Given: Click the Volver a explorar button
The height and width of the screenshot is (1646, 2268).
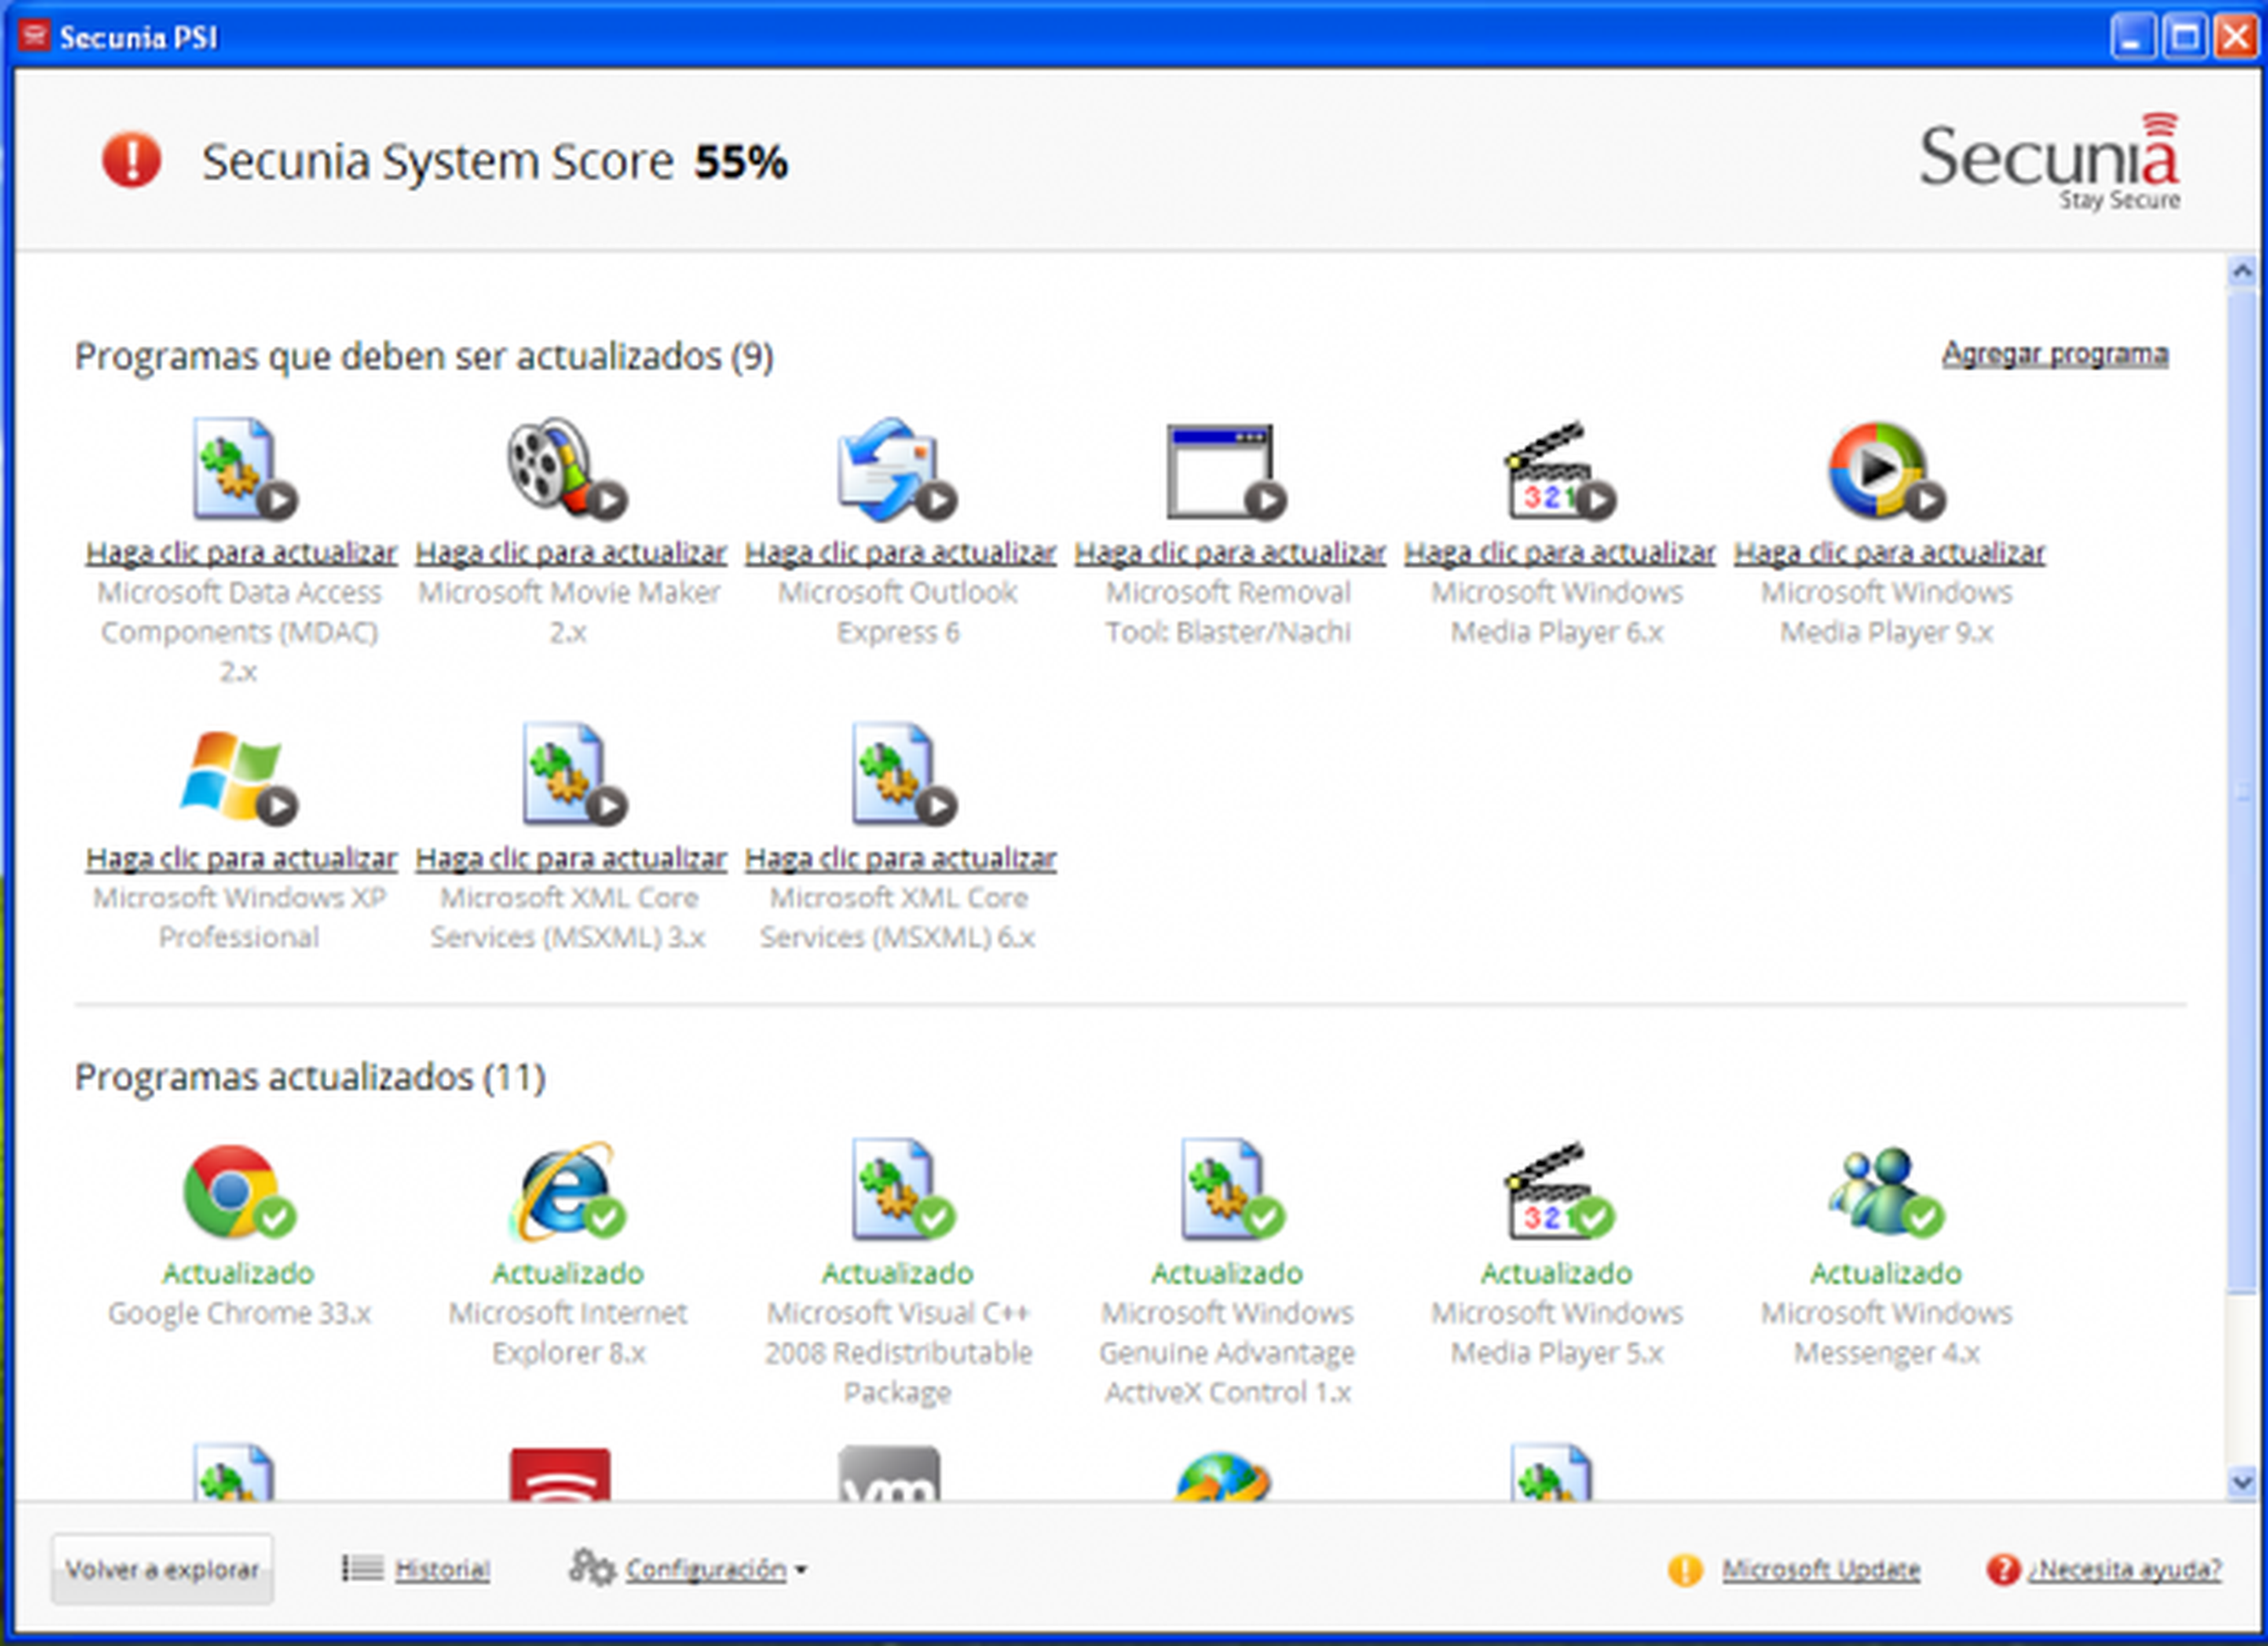Looking at the screenshot, I should (x=162, y=1569).
